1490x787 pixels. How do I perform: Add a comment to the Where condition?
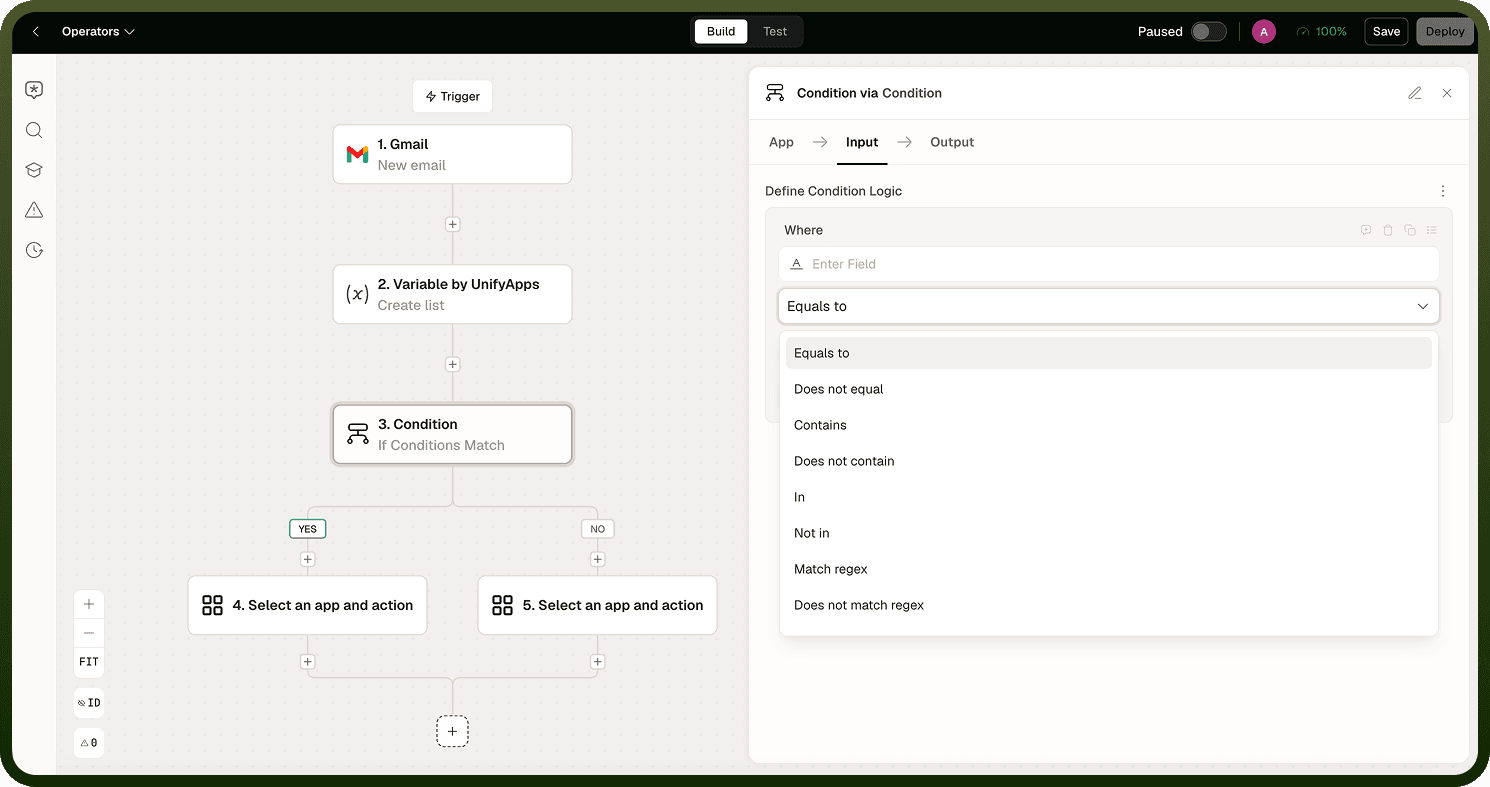coord(1366,230)
